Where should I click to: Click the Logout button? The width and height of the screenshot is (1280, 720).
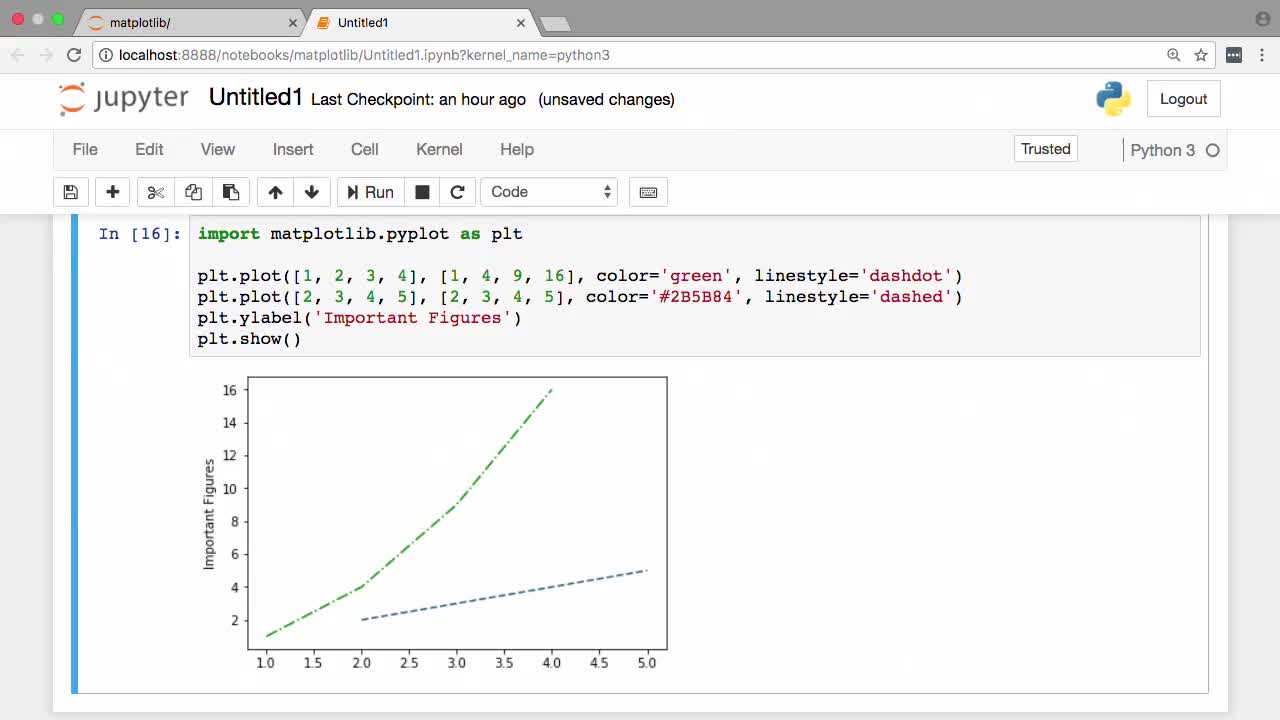pyautogui.click(x=1184, y=98)
